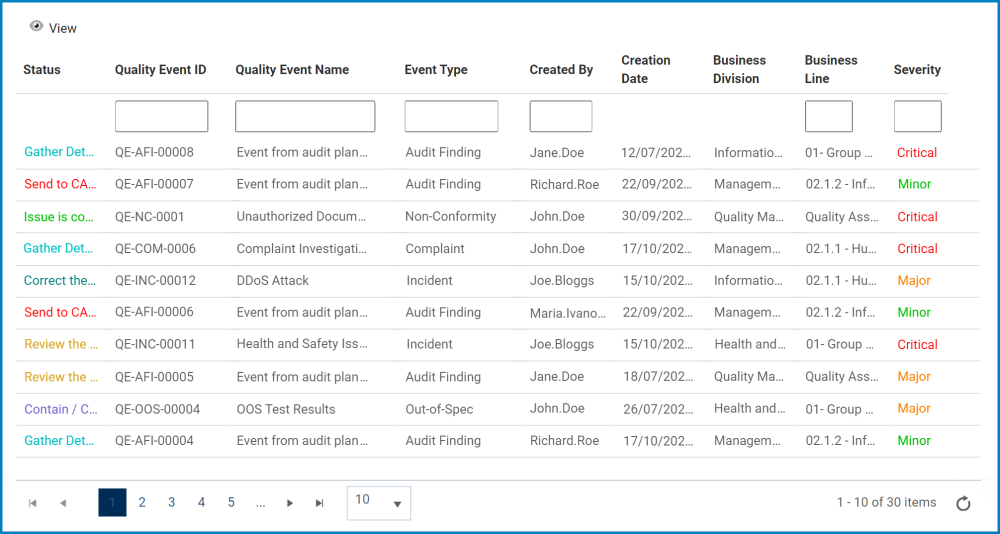The height and width of the screenshot is (534, 1000).
Task: Click the View eye icon
Action: (x=36, y=26)
